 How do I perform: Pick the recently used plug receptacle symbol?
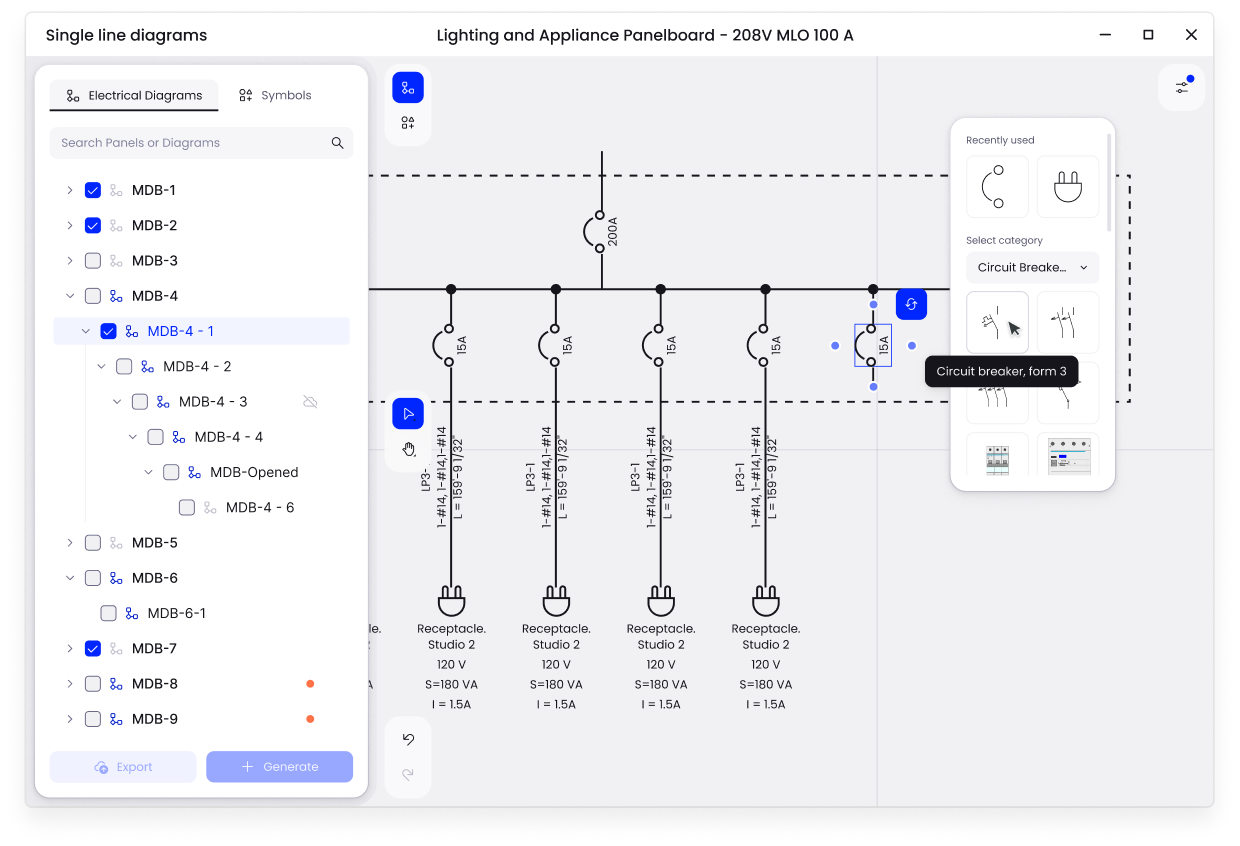point(1068,186)
